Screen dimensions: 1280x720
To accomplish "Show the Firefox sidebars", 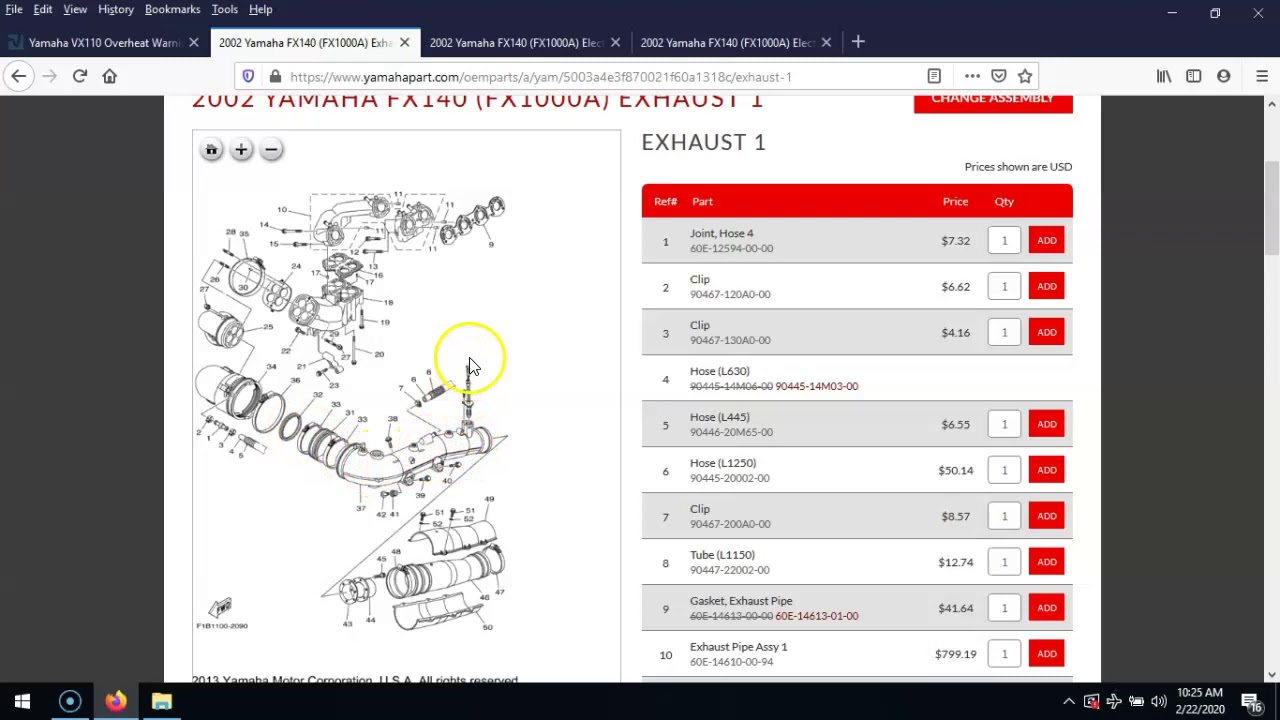I will 1194,76.
